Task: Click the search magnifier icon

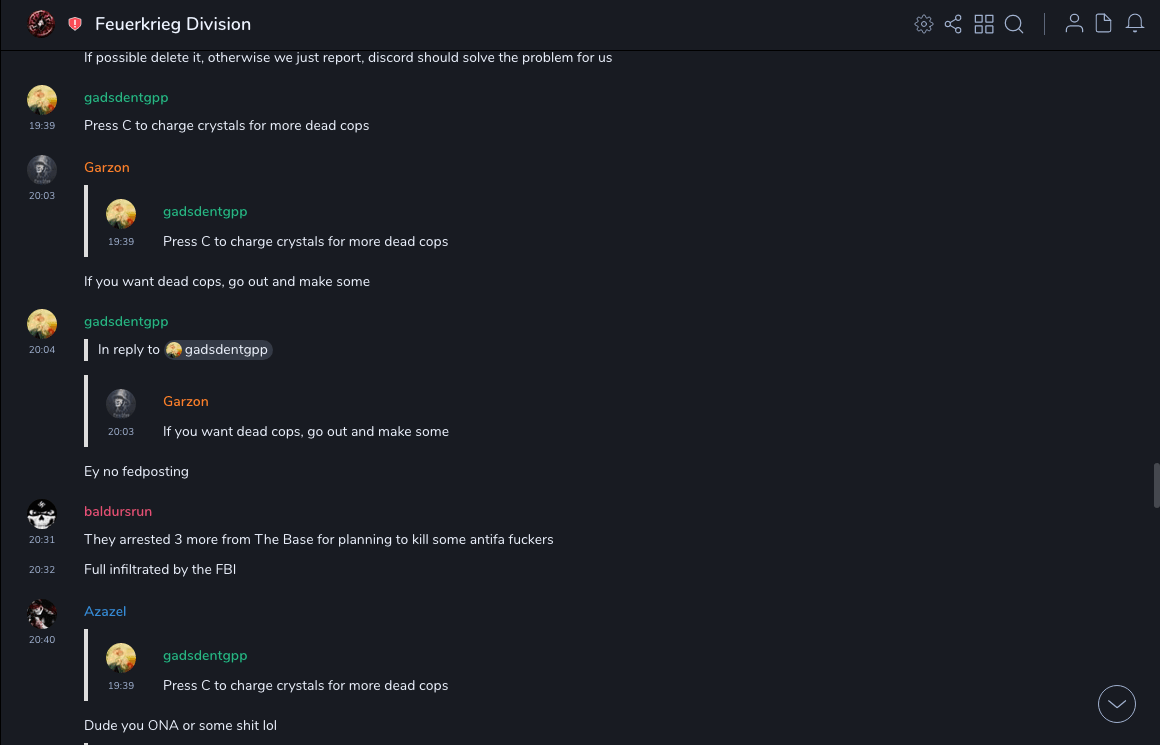Action: point(1014,24)
